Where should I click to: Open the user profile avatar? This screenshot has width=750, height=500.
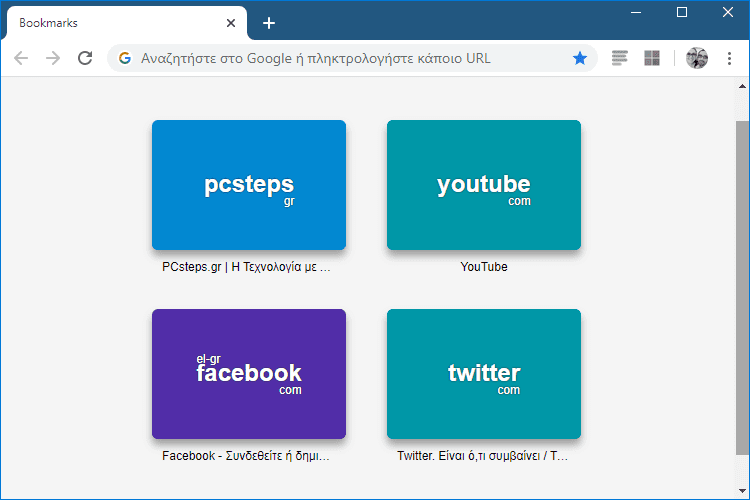click(696, 58)
